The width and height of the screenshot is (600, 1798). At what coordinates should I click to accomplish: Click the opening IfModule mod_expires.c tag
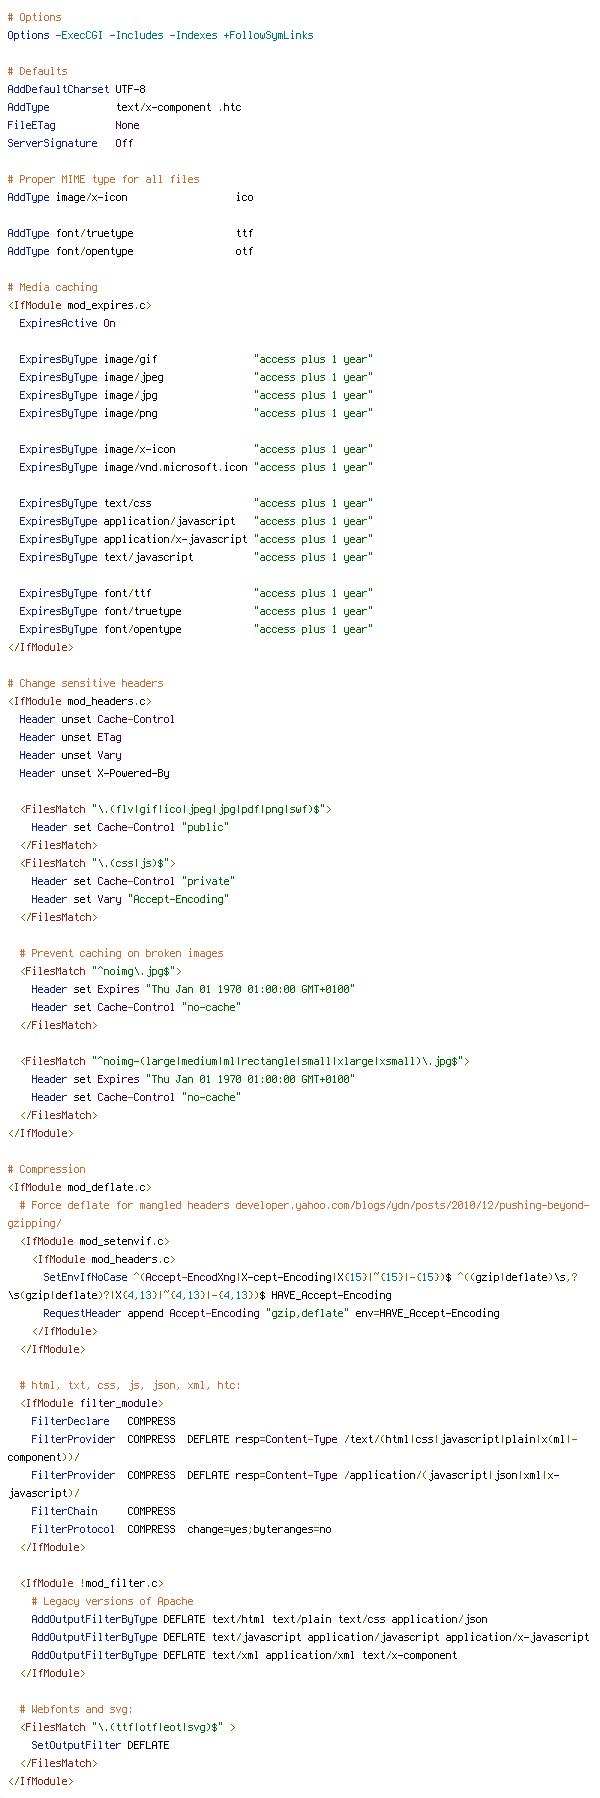(79, 305)
